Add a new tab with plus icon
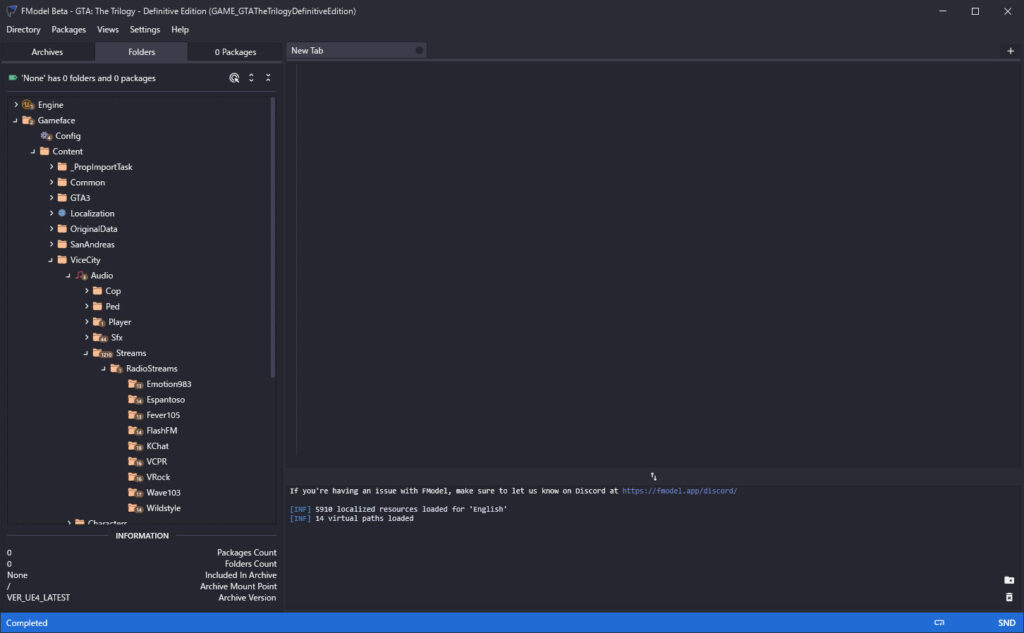This screenshot has width=1024, height=633. 1010,51
